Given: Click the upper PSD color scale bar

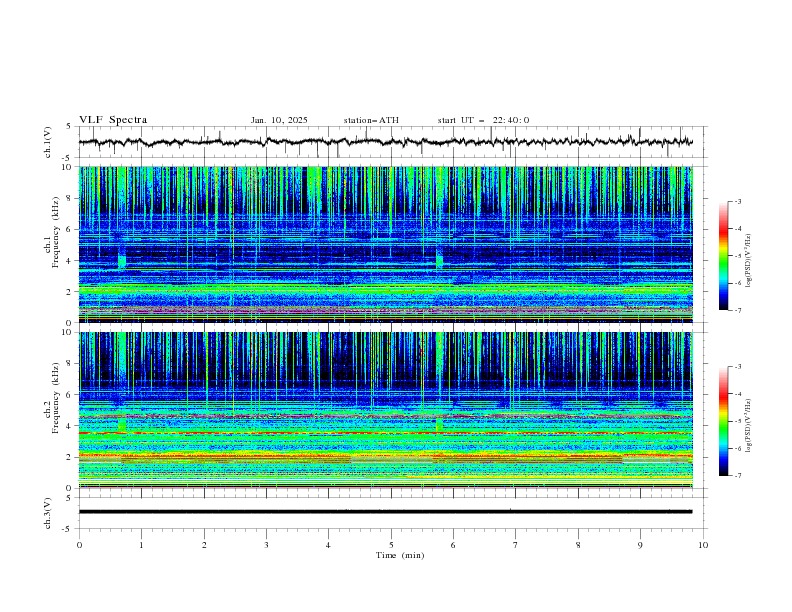Looking at the screenshot, I should [724, 256].
